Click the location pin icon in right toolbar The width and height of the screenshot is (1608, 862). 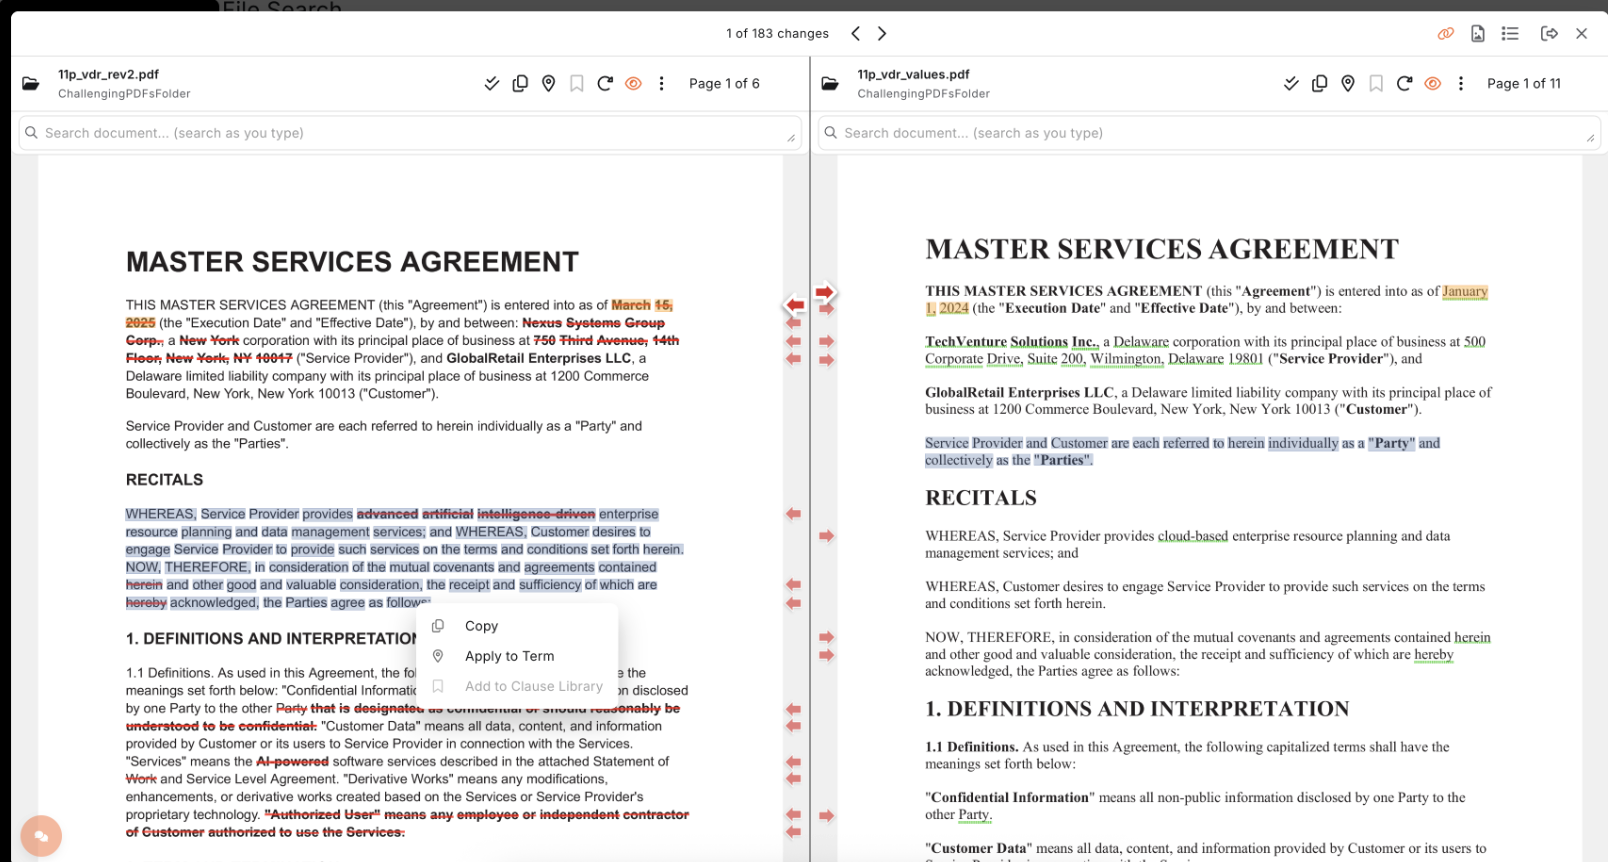click(x=1348, y=84)
